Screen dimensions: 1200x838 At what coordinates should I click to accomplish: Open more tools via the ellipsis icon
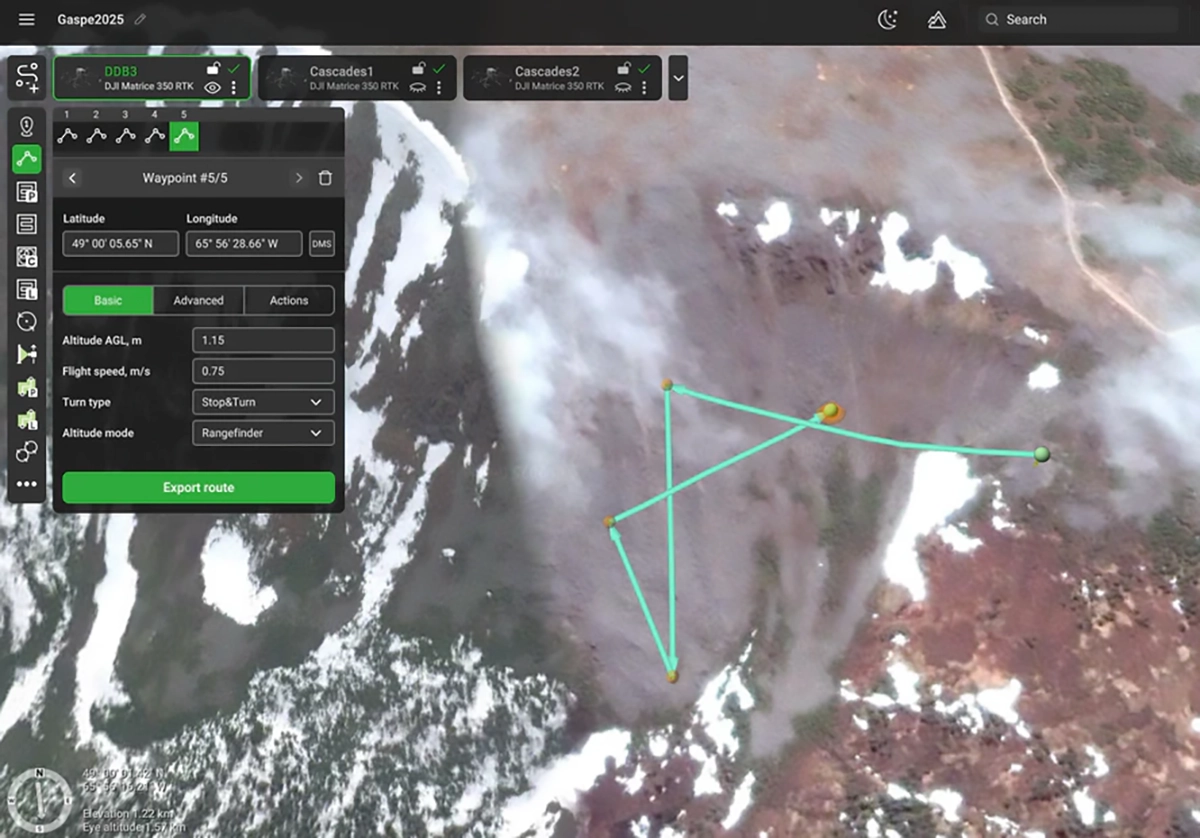(x=27, y=483)
